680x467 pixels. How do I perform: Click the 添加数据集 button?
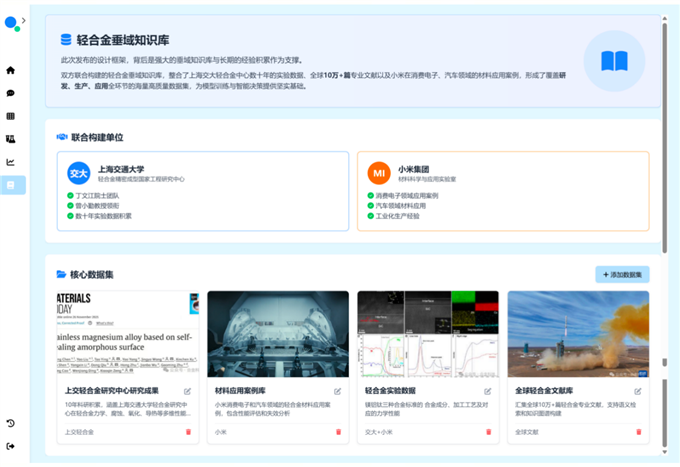coord(622,274)
